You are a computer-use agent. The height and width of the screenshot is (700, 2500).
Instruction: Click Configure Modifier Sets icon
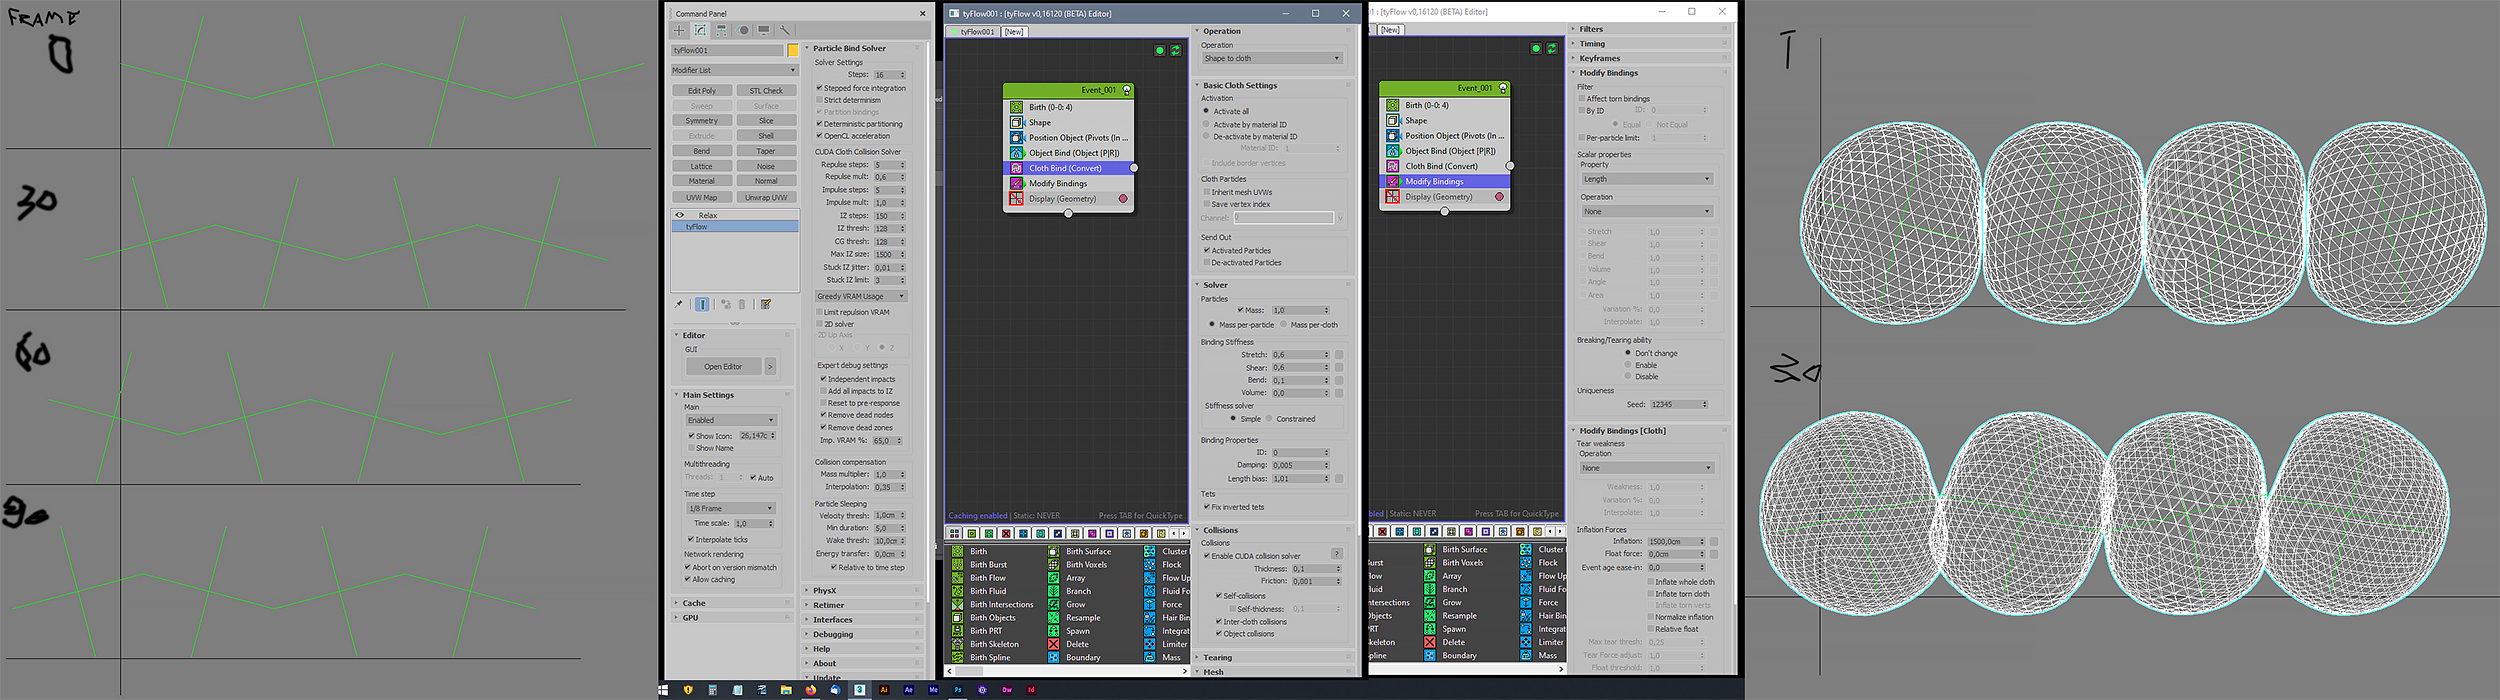click(x=766, y=304)
